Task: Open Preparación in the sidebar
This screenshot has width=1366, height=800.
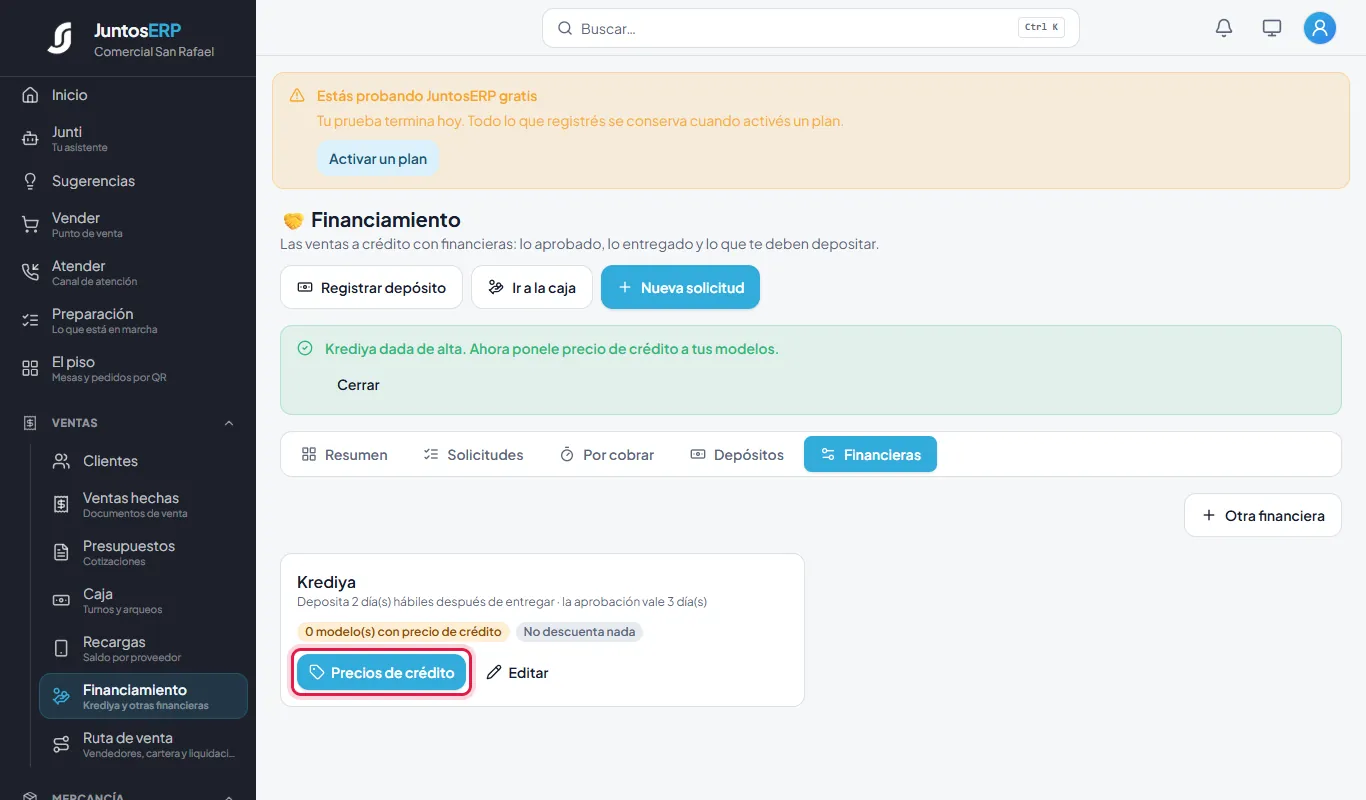Action: 128,320
